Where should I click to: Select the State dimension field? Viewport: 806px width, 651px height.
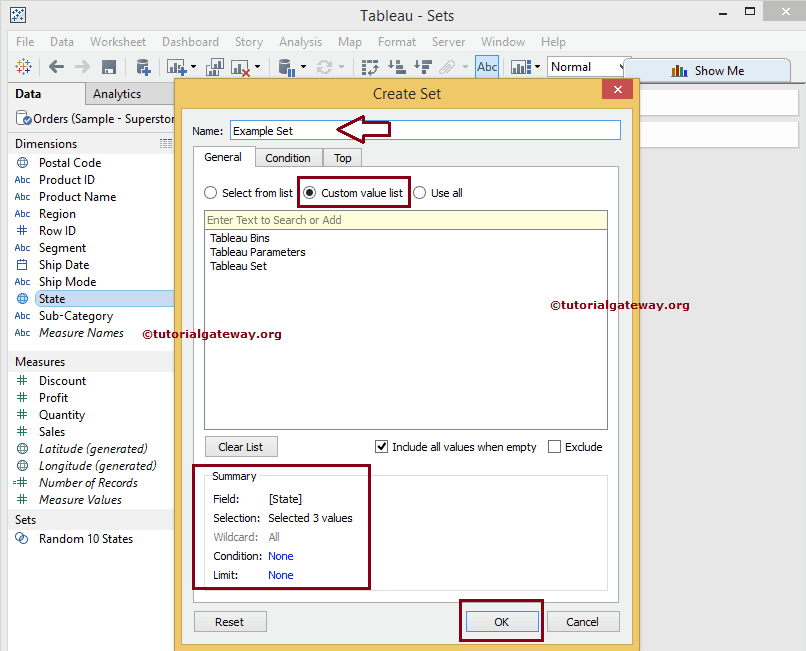[52, 299]
